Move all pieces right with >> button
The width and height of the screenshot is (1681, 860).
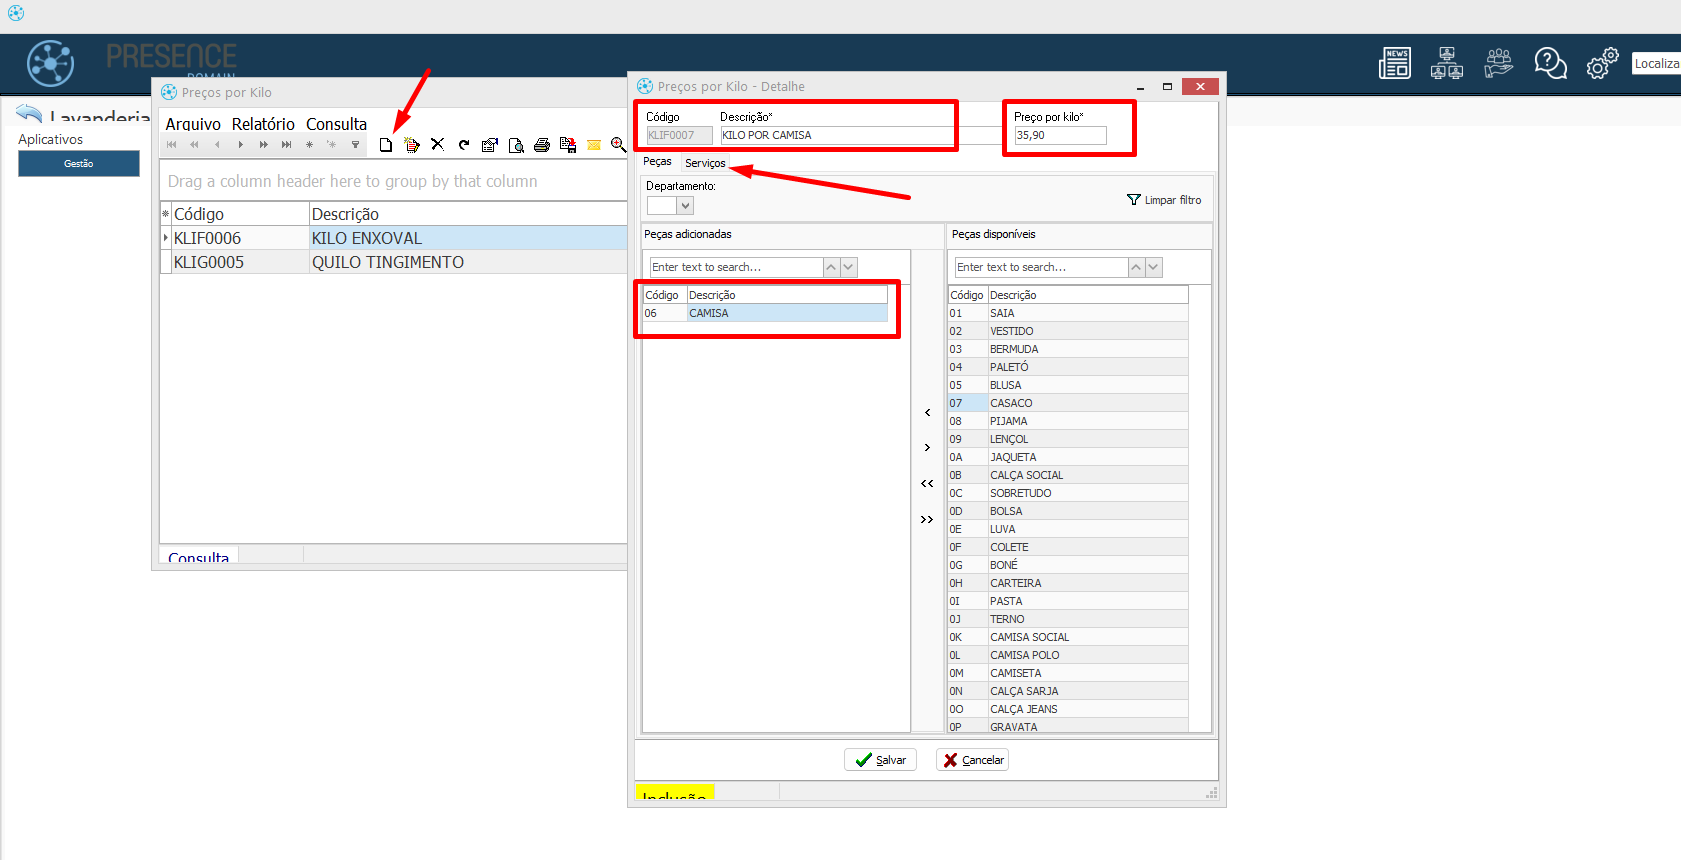click(927, 519)
